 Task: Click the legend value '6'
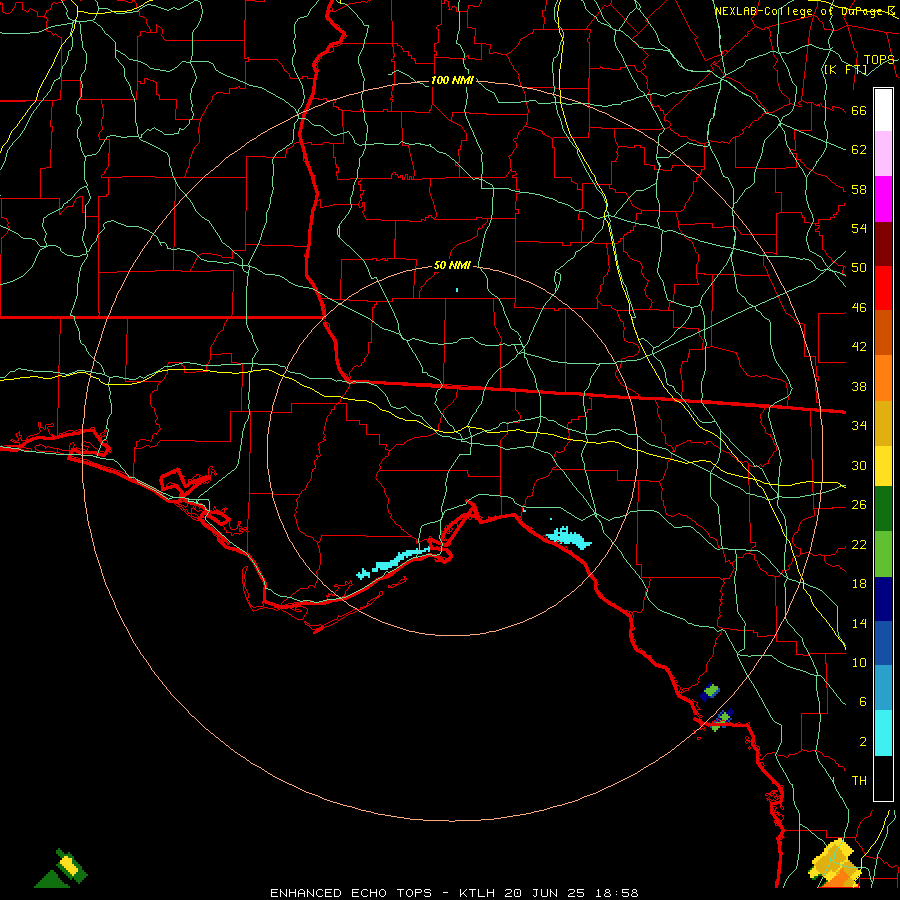(863, 701)
